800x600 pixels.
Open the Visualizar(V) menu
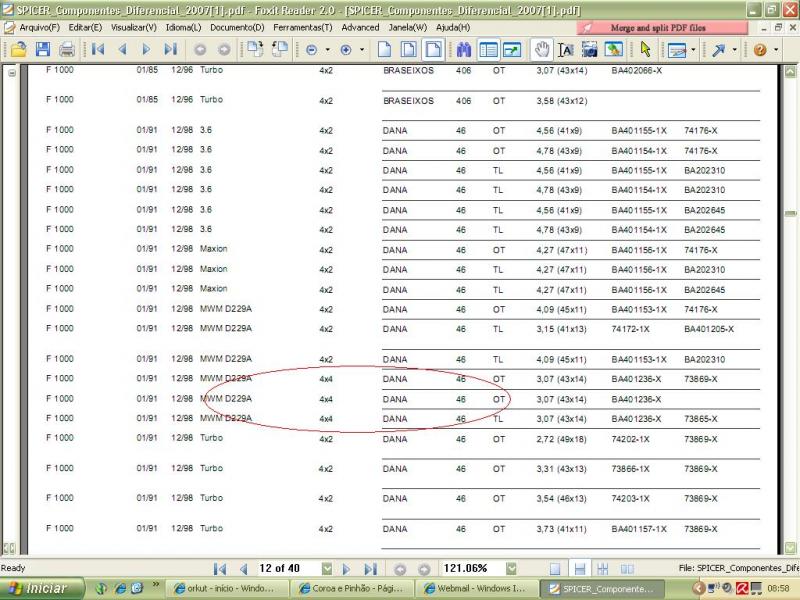[134, 28]
